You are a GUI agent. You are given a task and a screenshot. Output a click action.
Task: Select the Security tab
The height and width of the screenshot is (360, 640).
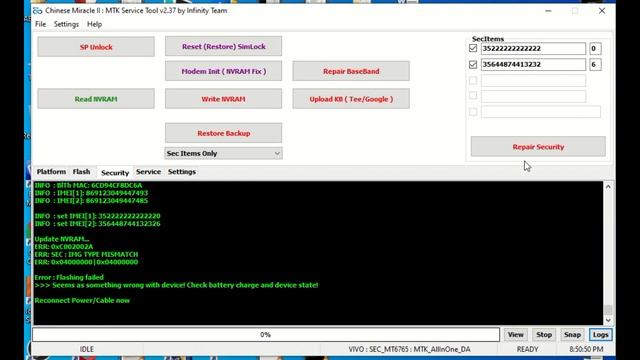pyautogui.click(x=115, y=173)
